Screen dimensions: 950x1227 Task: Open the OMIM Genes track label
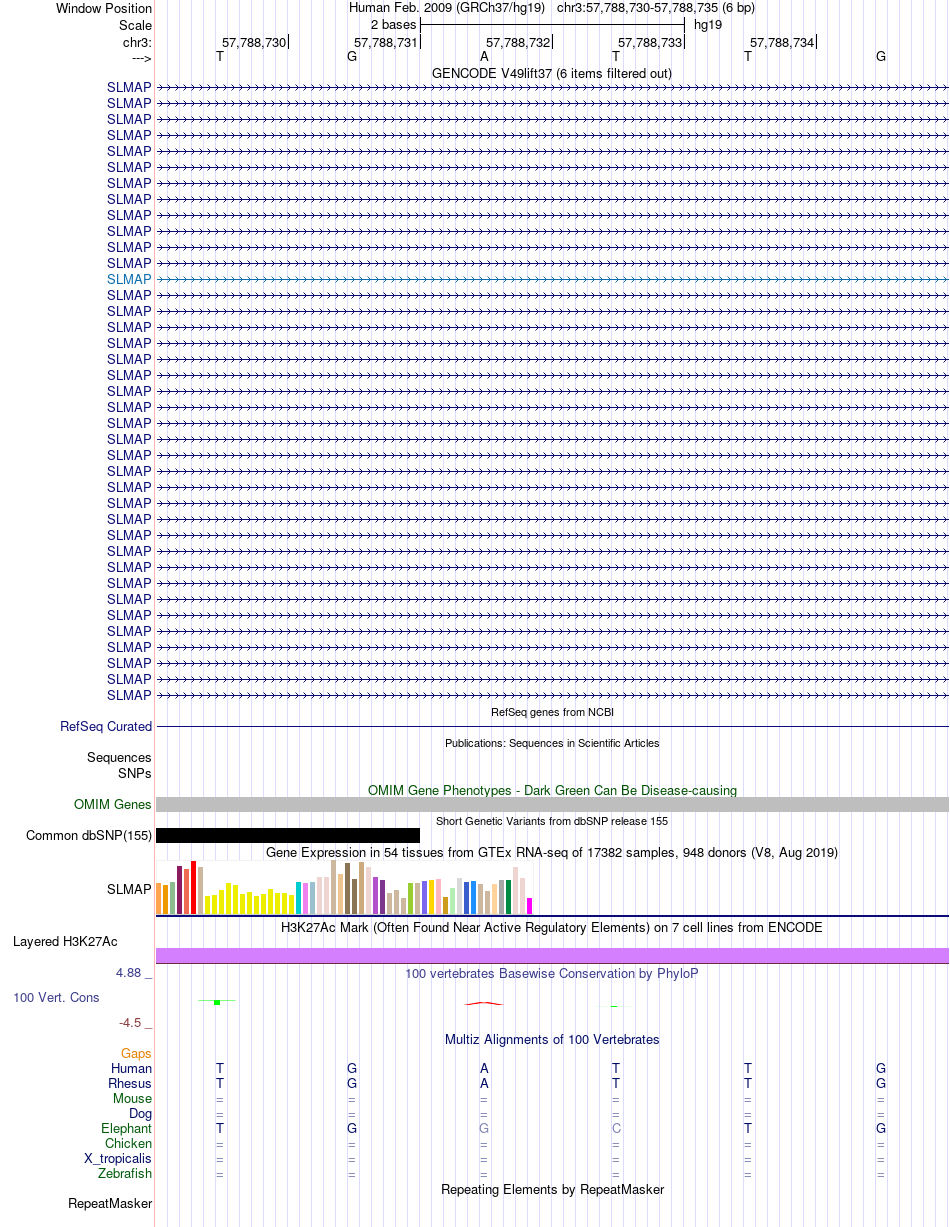tap(113, 805)
